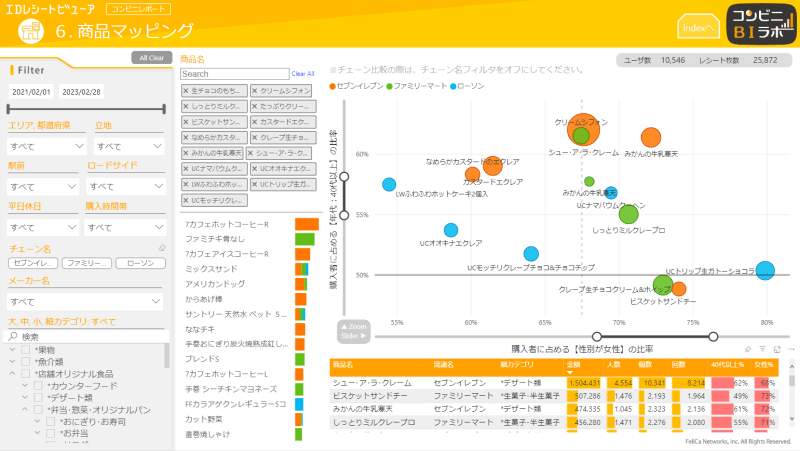
Task: Remove the ビスケットサン product chip
Action: (186, 122)
